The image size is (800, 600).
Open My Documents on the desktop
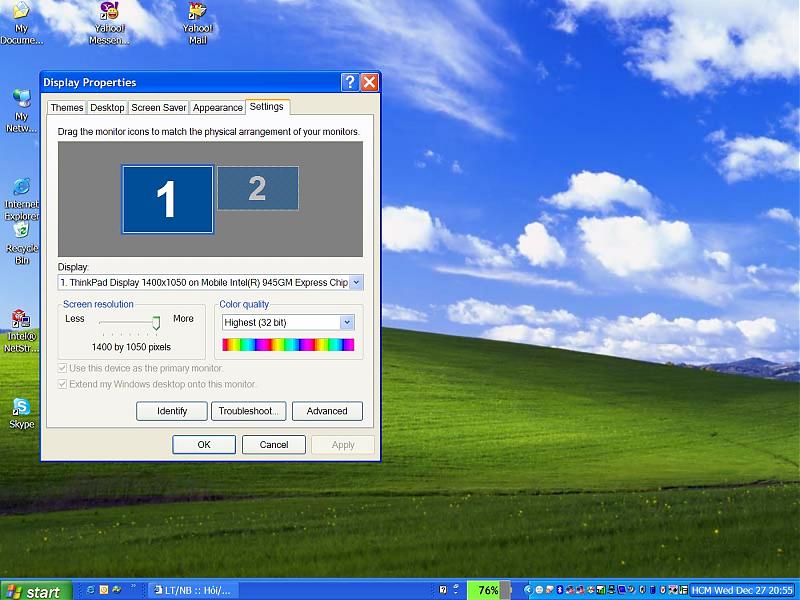tap(21, 13)
